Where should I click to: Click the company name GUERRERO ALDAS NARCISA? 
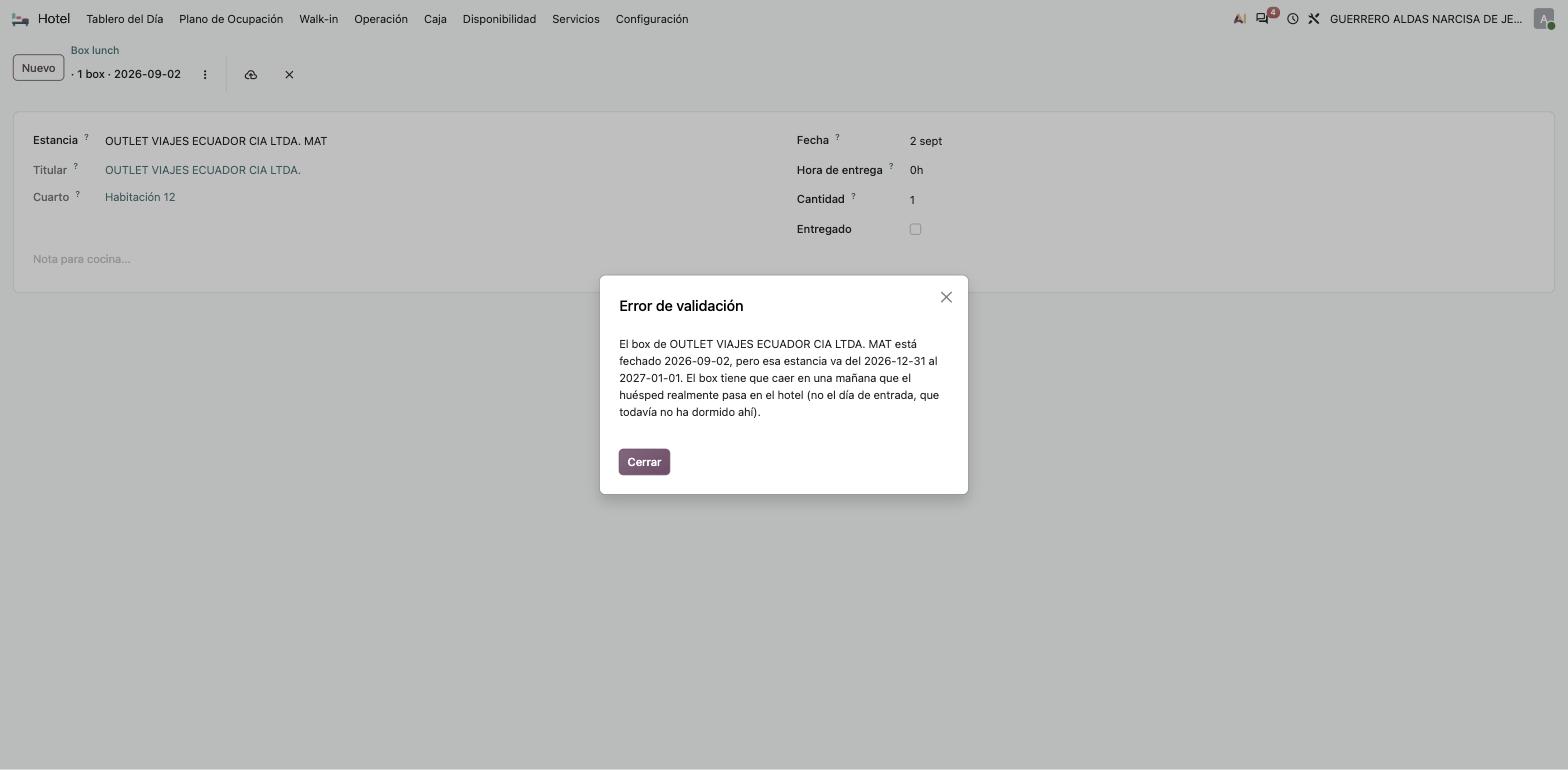[x=1426, y=19]
